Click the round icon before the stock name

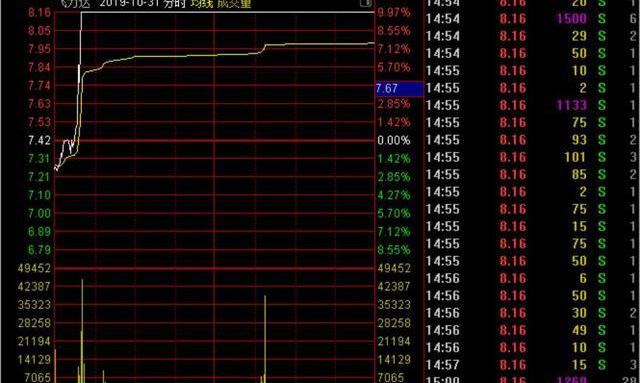64,4
